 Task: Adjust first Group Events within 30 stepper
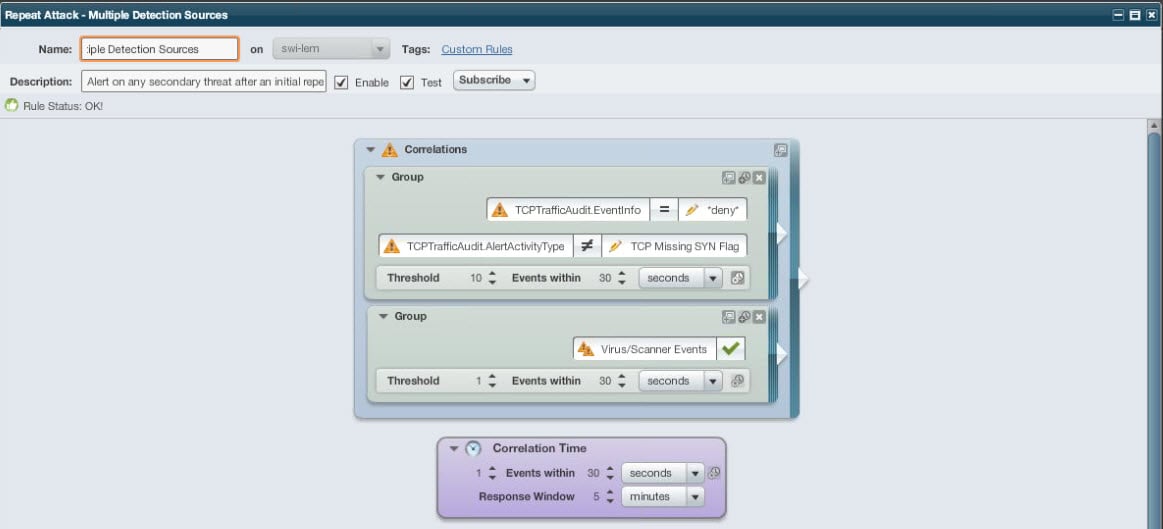(622, 278)
